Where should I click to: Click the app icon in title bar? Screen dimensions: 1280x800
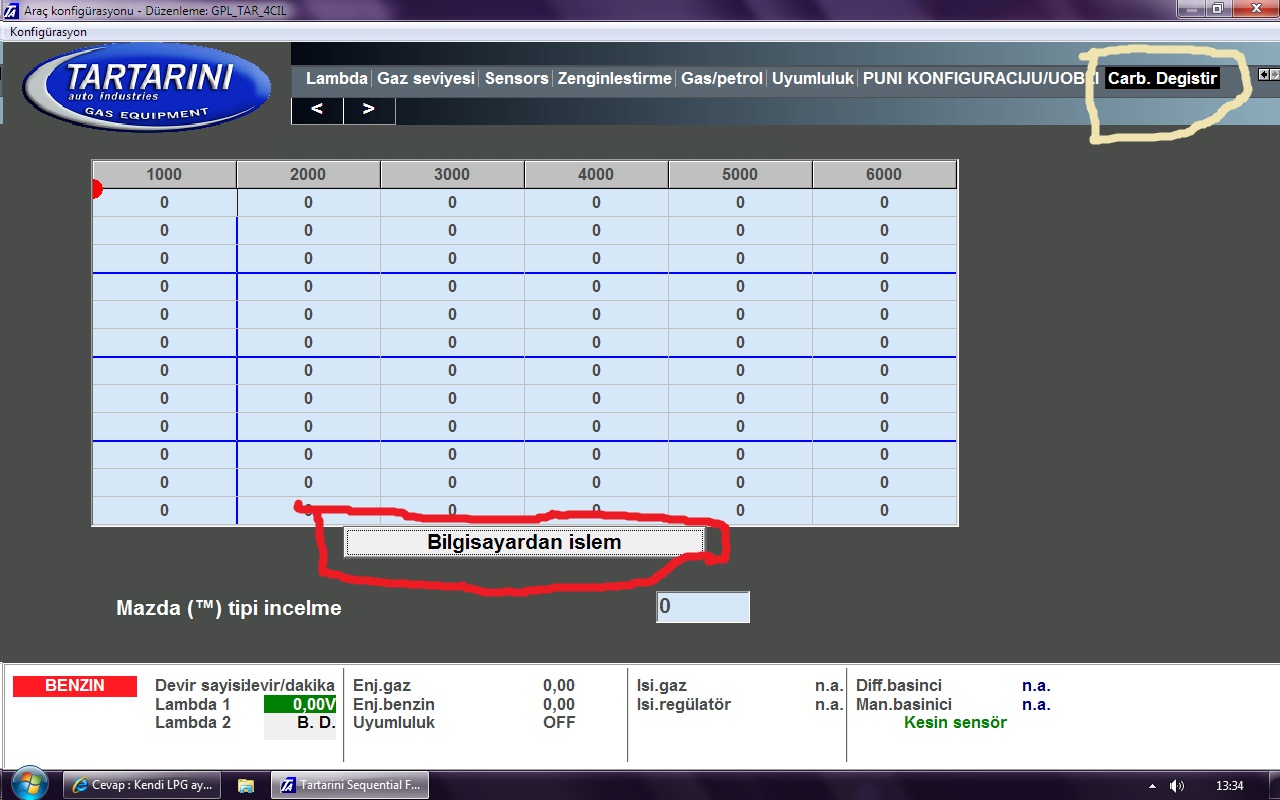click(x=12, y=9)
